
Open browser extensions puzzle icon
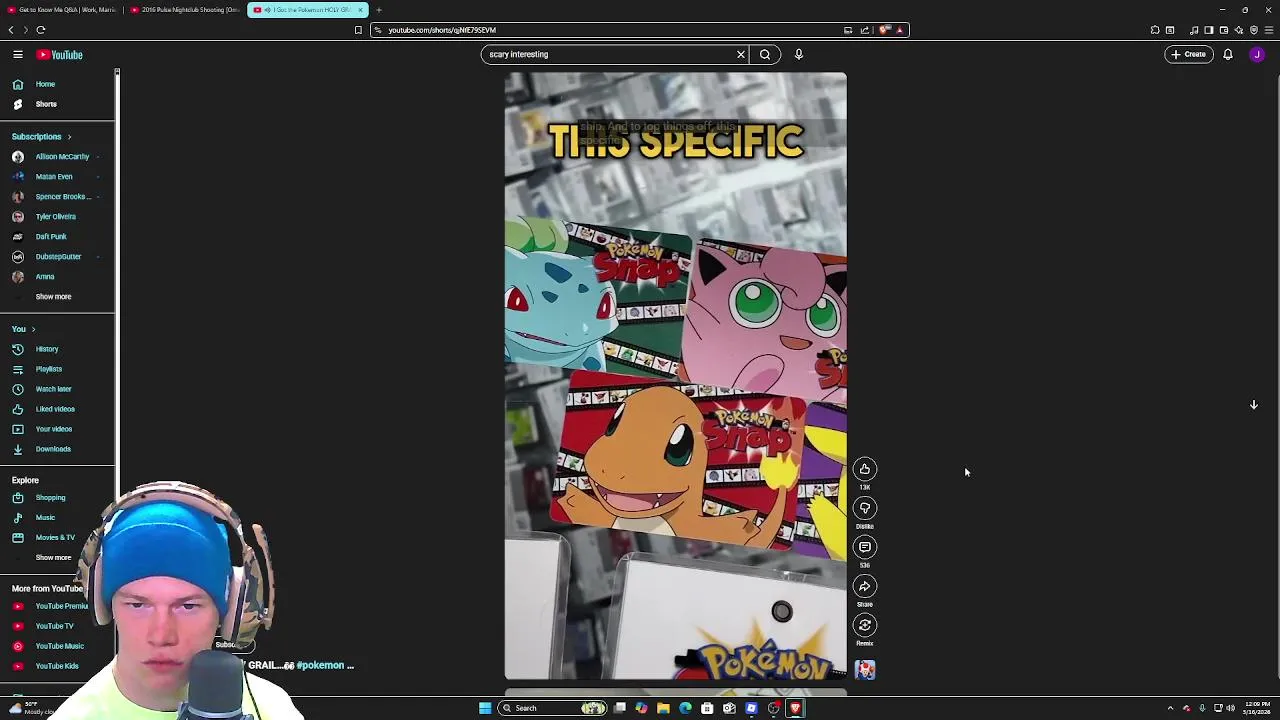tap(1155, 30)
